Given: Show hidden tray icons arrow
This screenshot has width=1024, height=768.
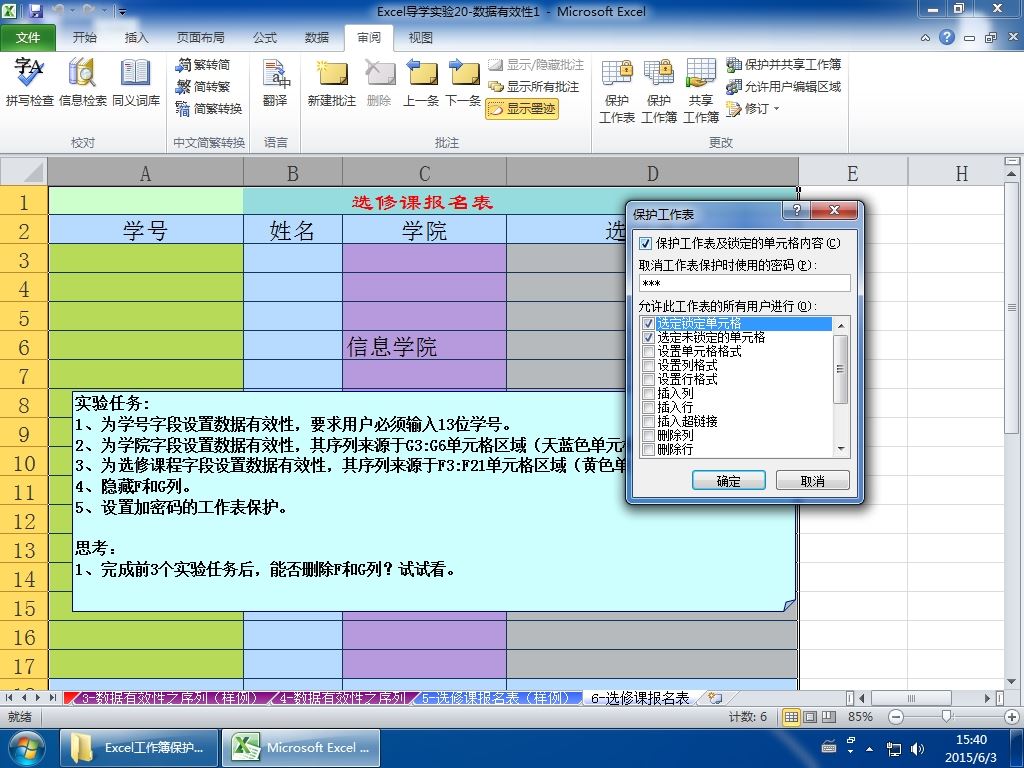Looking at the screenshot, I should pos(869,749).
